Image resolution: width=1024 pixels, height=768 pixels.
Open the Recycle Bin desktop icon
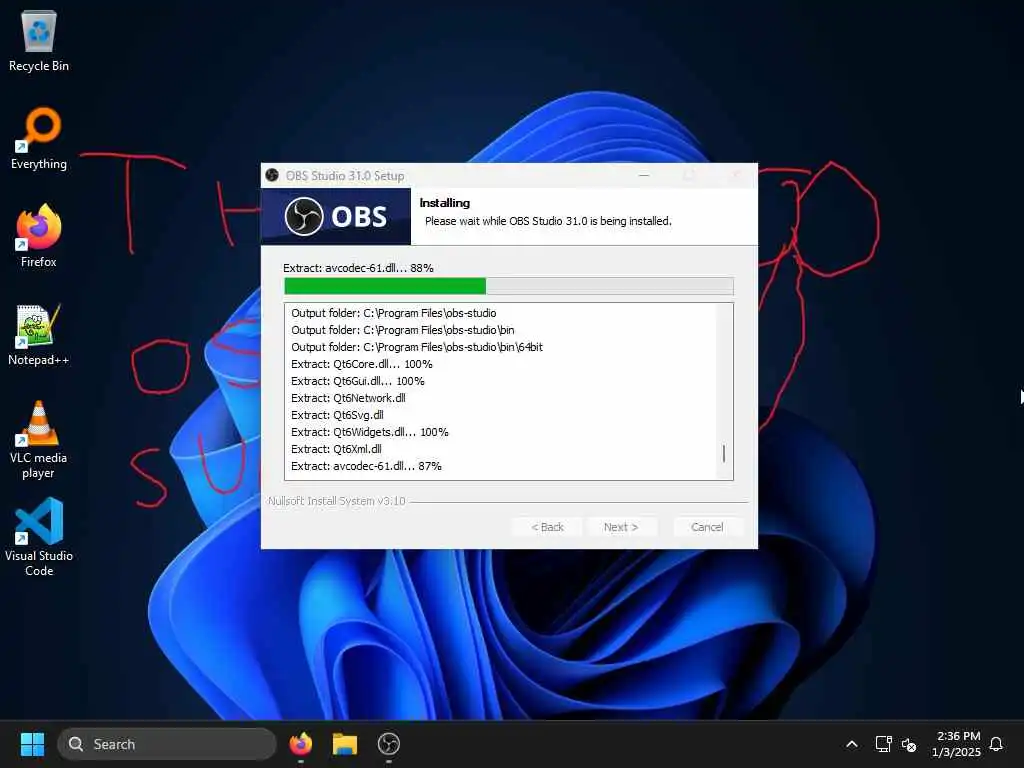click(39, 41)
